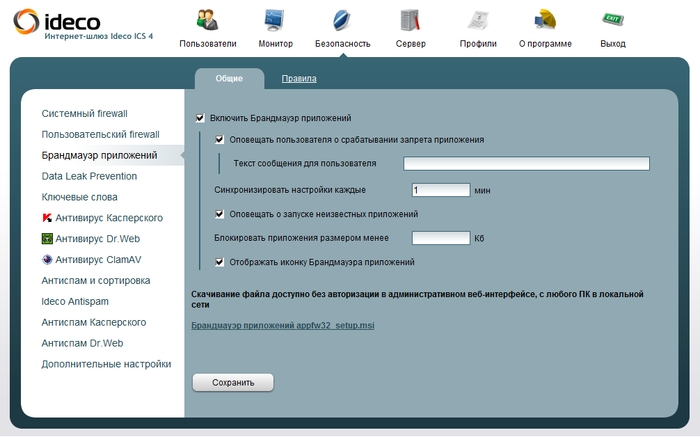This screenshot has width=700, height=437.
Task: Open the Пользователи section icon
Action: 208,22
